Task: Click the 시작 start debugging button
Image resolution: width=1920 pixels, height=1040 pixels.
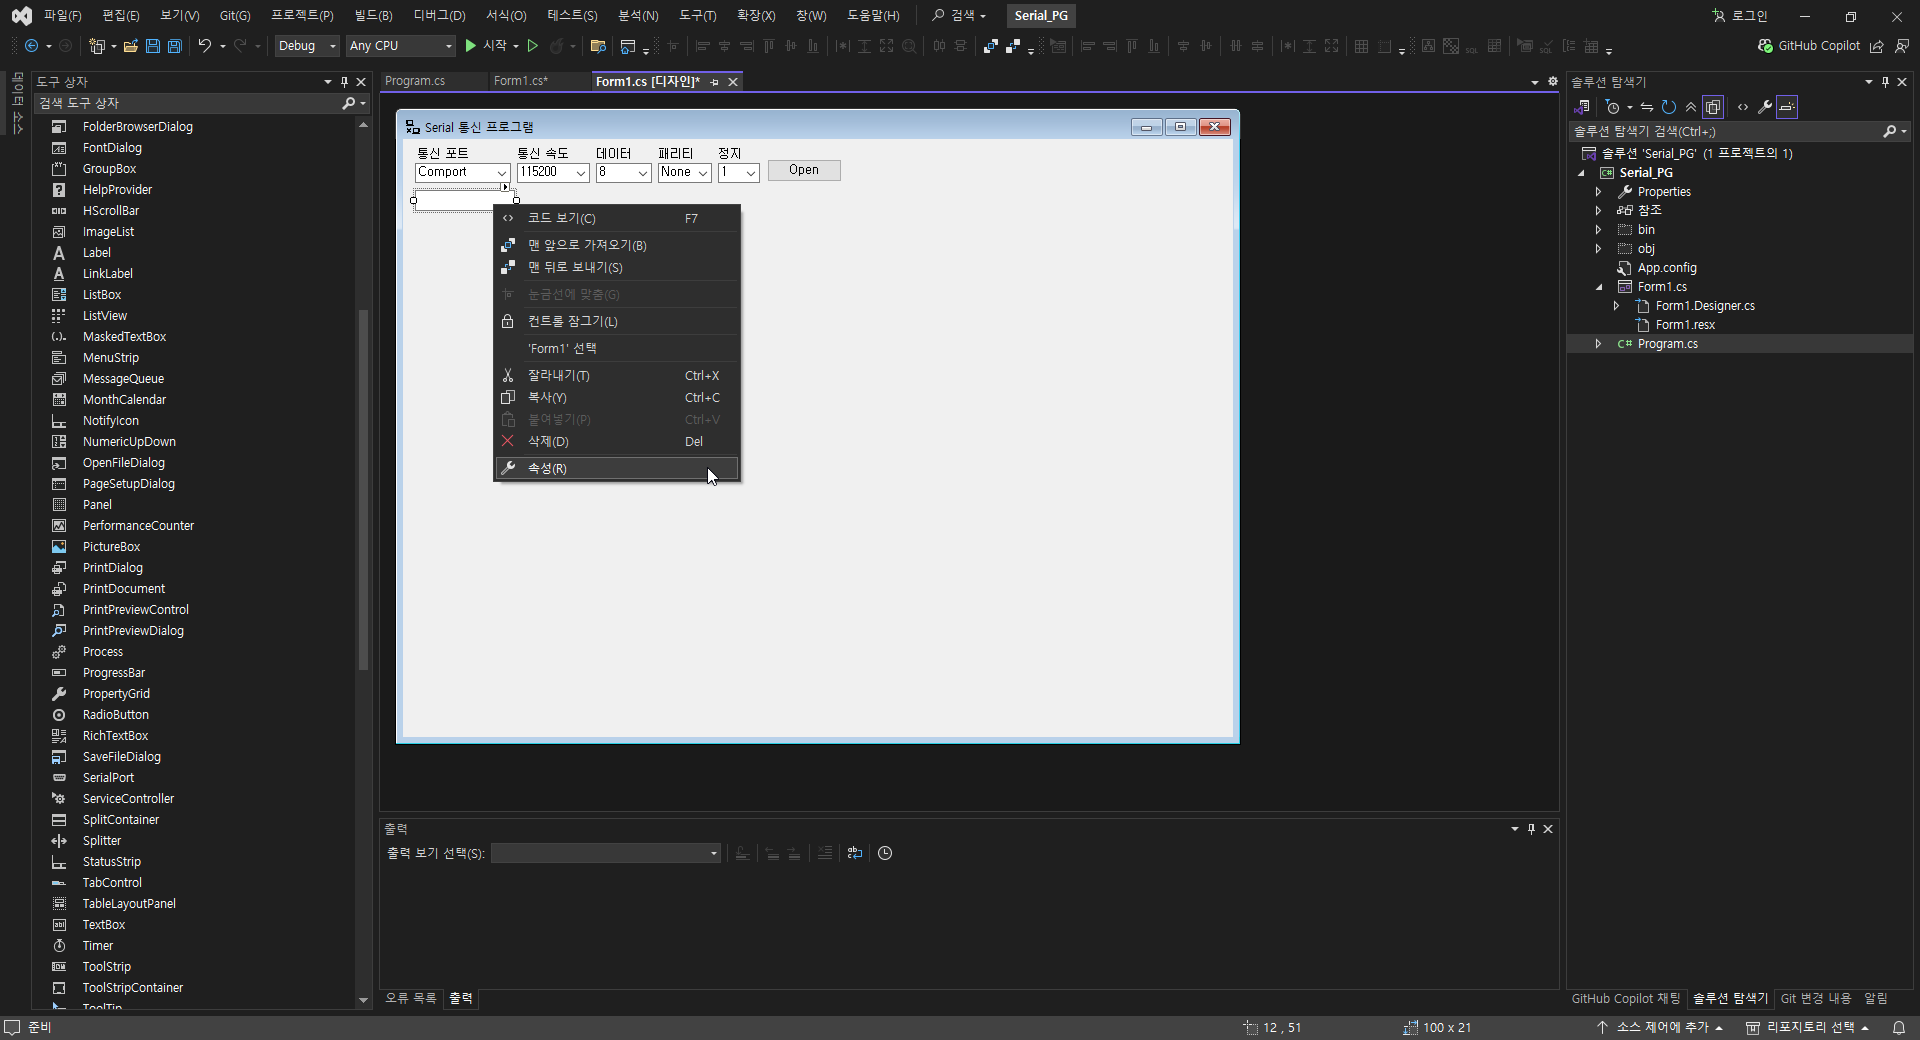Action: point(486,46)
